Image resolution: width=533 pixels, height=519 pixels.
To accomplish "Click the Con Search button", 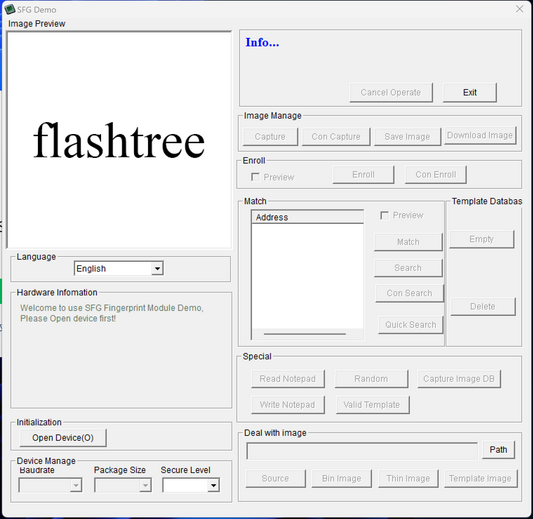I will point(410,293).
